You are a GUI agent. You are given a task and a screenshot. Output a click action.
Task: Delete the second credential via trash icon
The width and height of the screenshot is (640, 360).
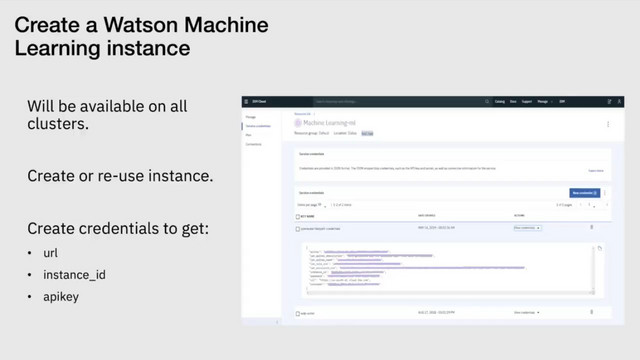pos(592,312)
